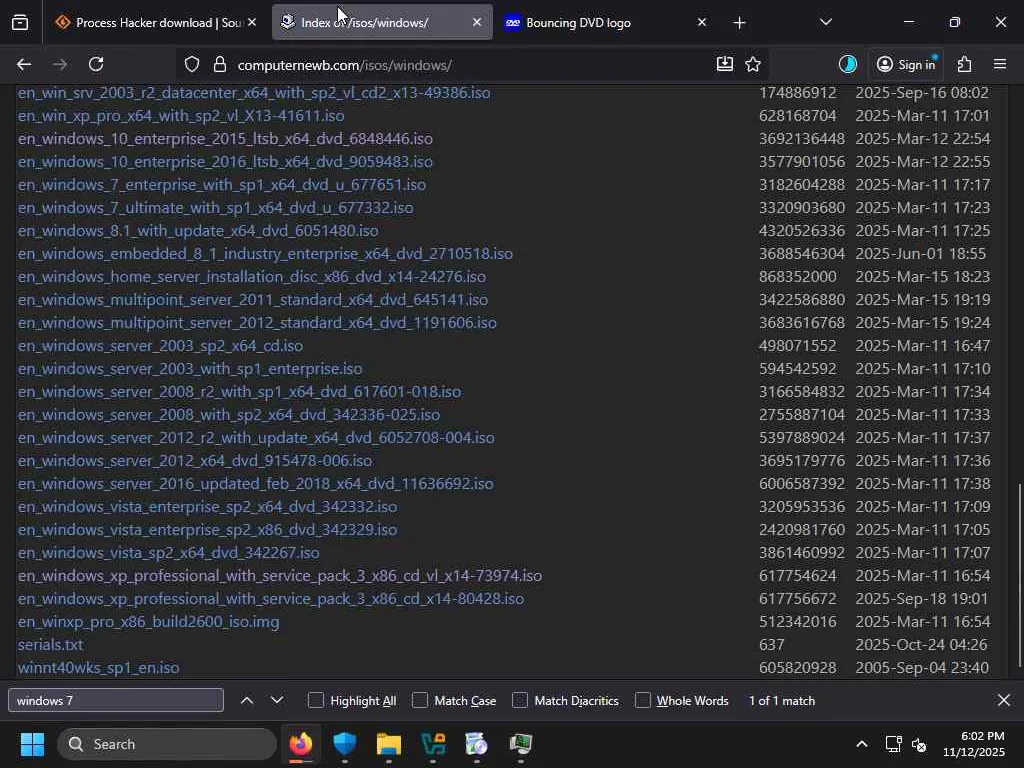1024x768 pixels.
Task: Enable Highlight All checkbox
Action: (x=316, y=700)
